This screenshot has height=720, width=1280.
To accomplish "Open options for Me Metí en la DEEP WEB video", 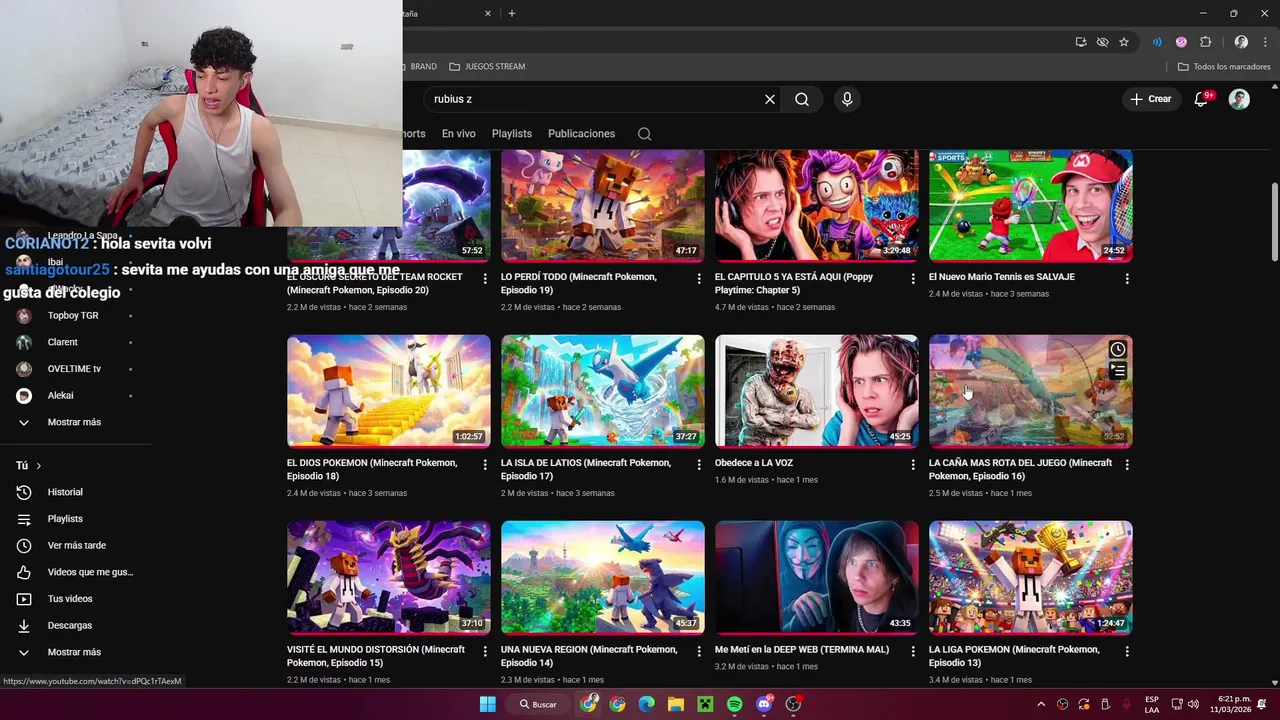I will 912,650.
